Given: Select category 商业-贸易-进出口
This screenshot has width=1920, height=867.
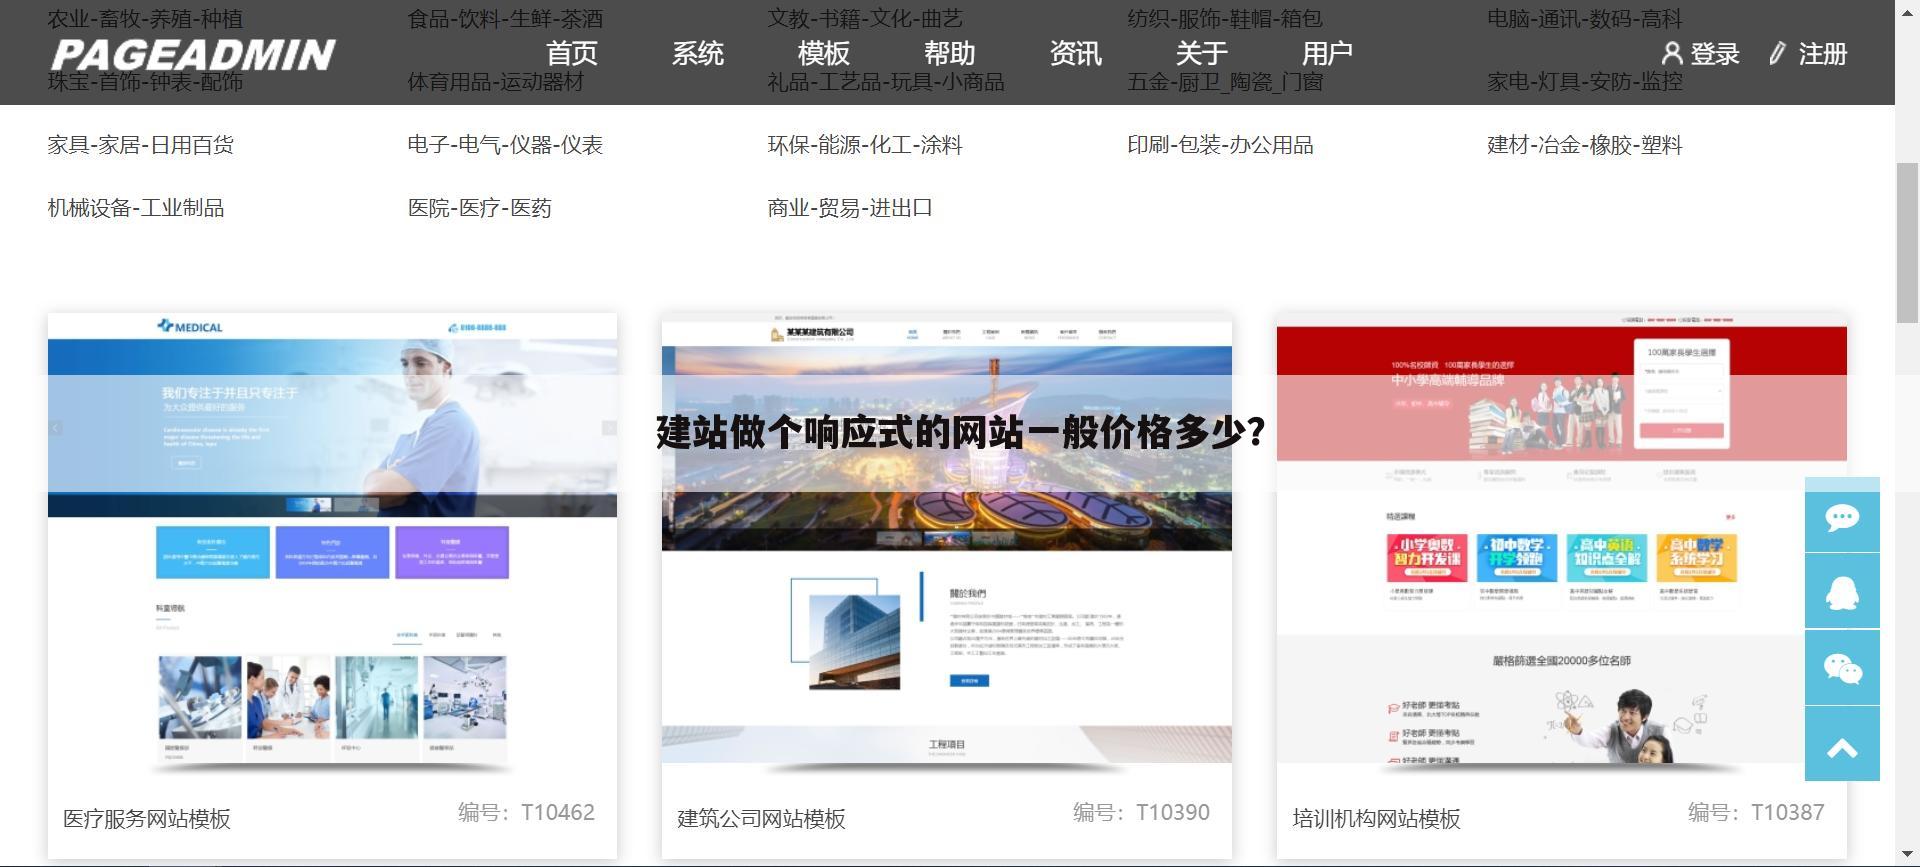Looking at the screenshot, I should click(850, 208).
